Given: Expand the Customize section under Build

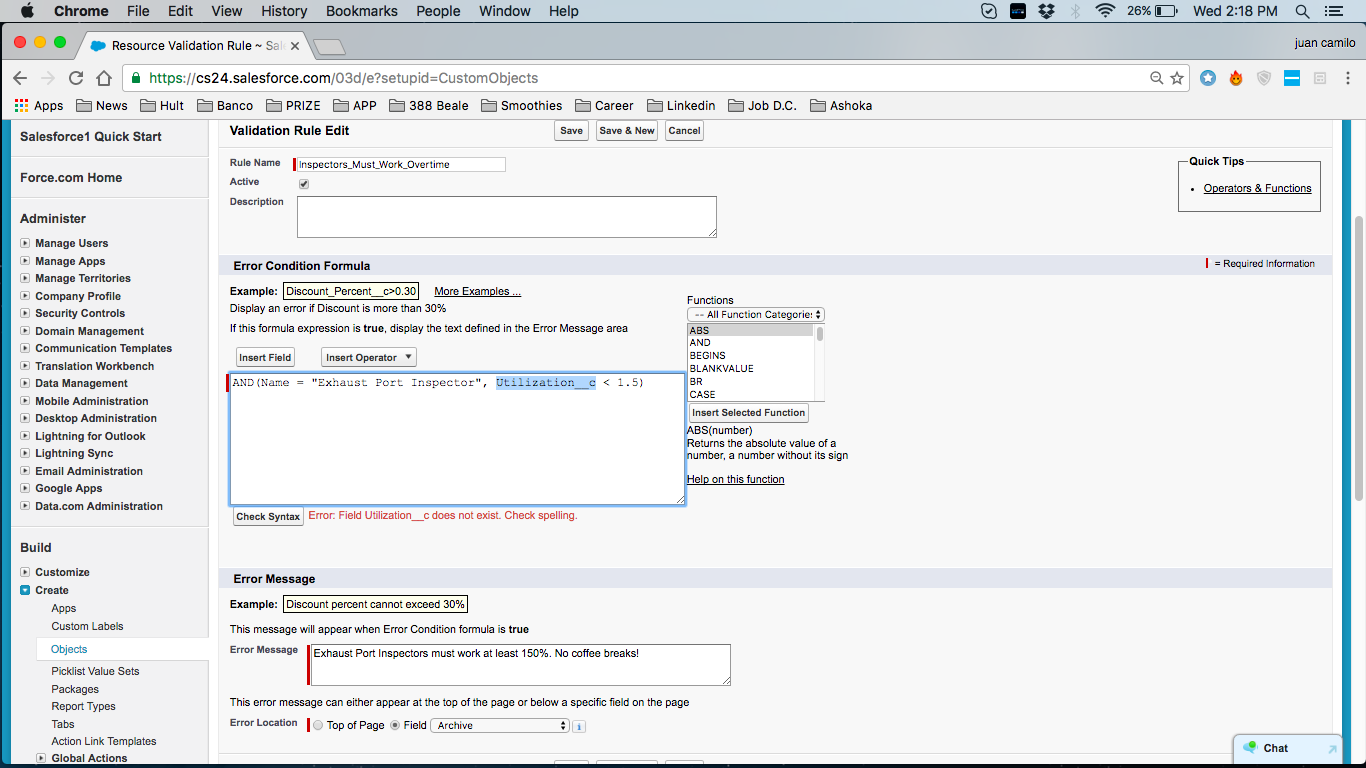Looking at the screenshot, I should click(26, 572).
